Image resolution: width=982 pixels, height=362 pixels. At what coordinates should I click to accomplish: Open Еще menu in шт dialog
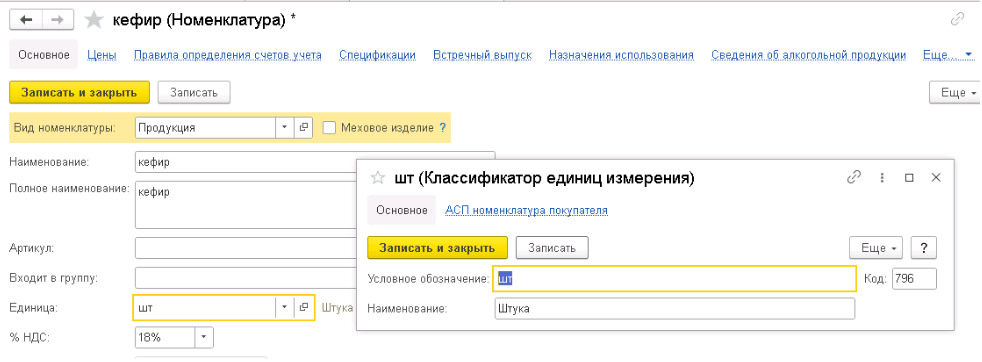pyautogui.click(x=877, y=248)
